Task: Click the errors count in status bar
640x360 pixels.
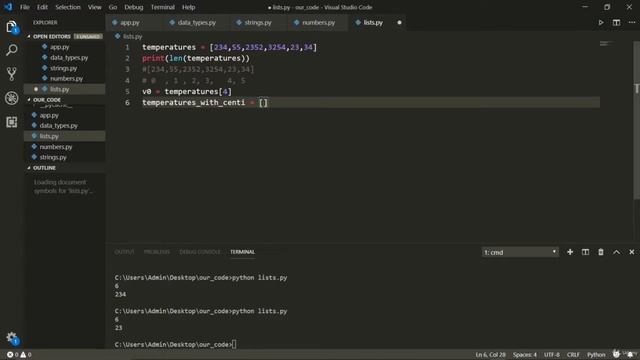Action: (x=13, y=355)
